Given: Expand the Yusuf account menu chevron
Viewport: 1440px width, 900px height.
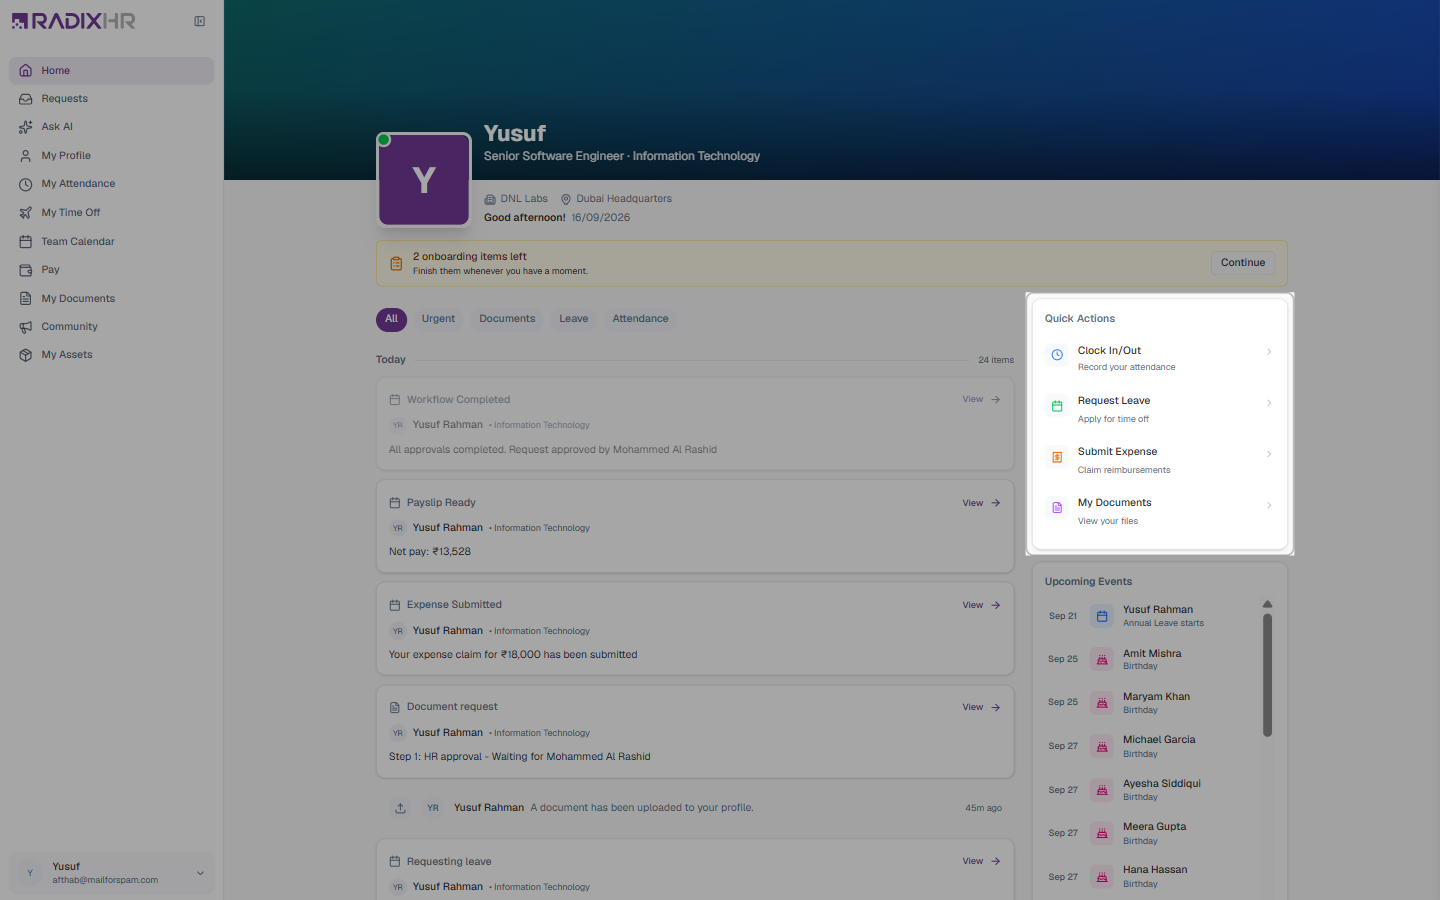Looking at the screenshot, I should [x=200, y=873].
